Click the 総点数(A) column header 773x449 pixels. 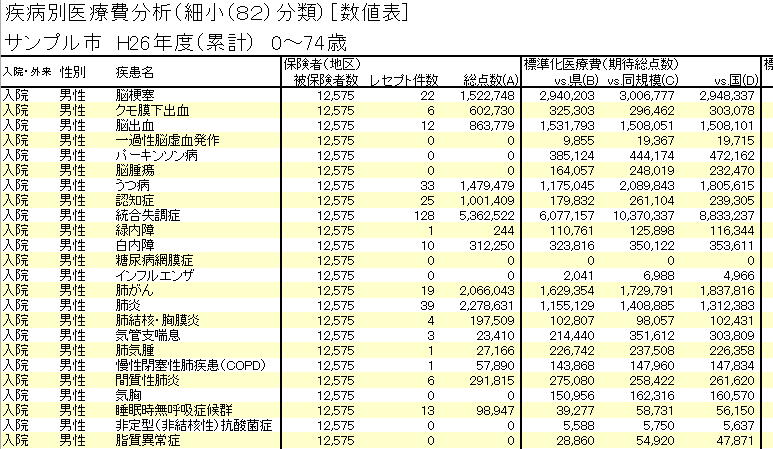[490, 80]
